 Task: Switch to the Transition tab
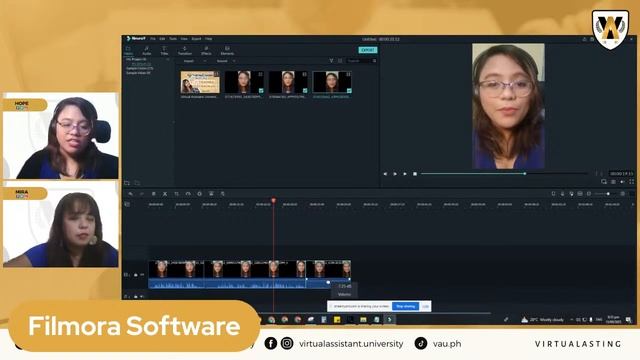[184, 51]
